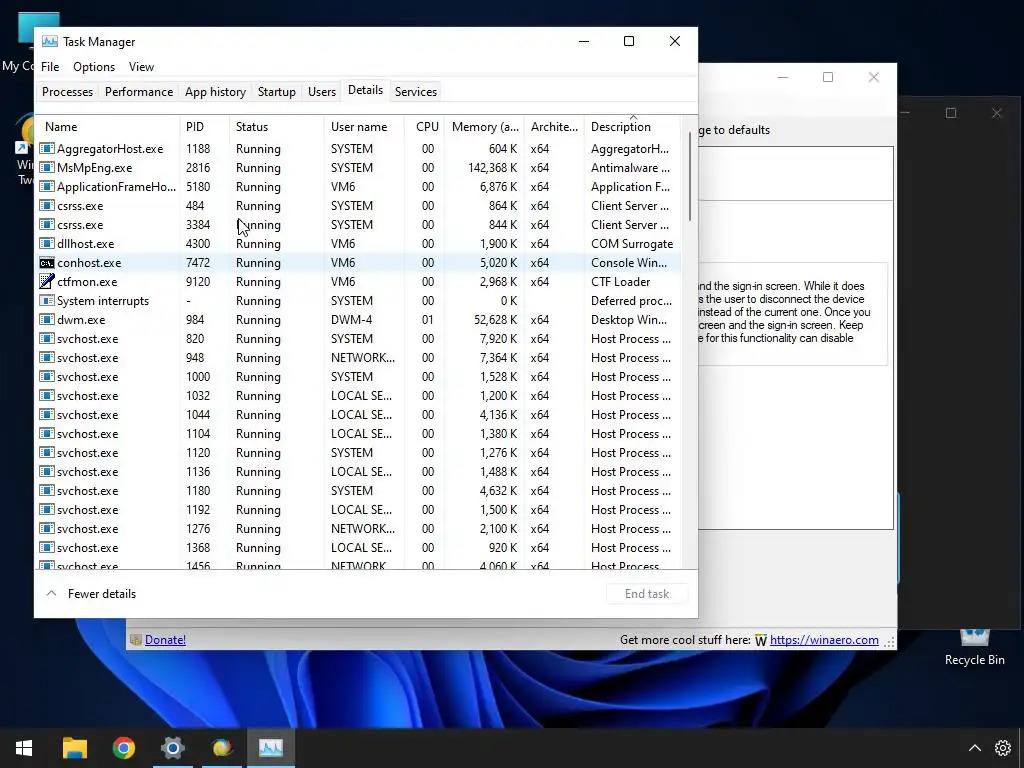Viewport: 1024px width, 768px height.
Task: Select svchost.exe with PID 1276
Action: tap(359, 529)
